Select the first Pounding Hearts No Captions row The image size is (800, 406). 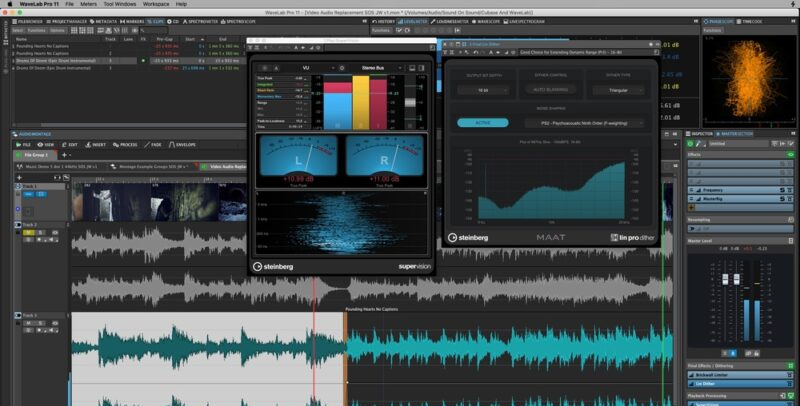coord(130,46)
